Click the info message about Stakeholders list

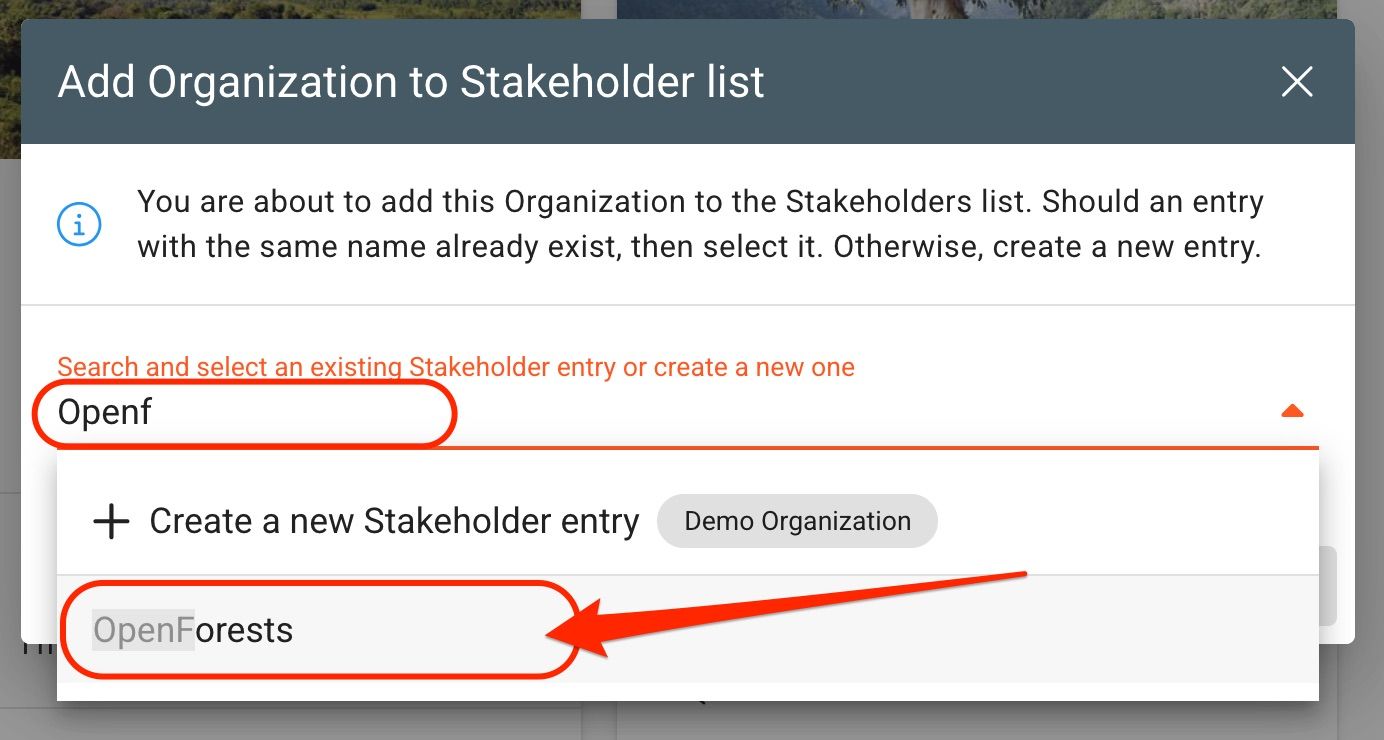pos(700,224)
